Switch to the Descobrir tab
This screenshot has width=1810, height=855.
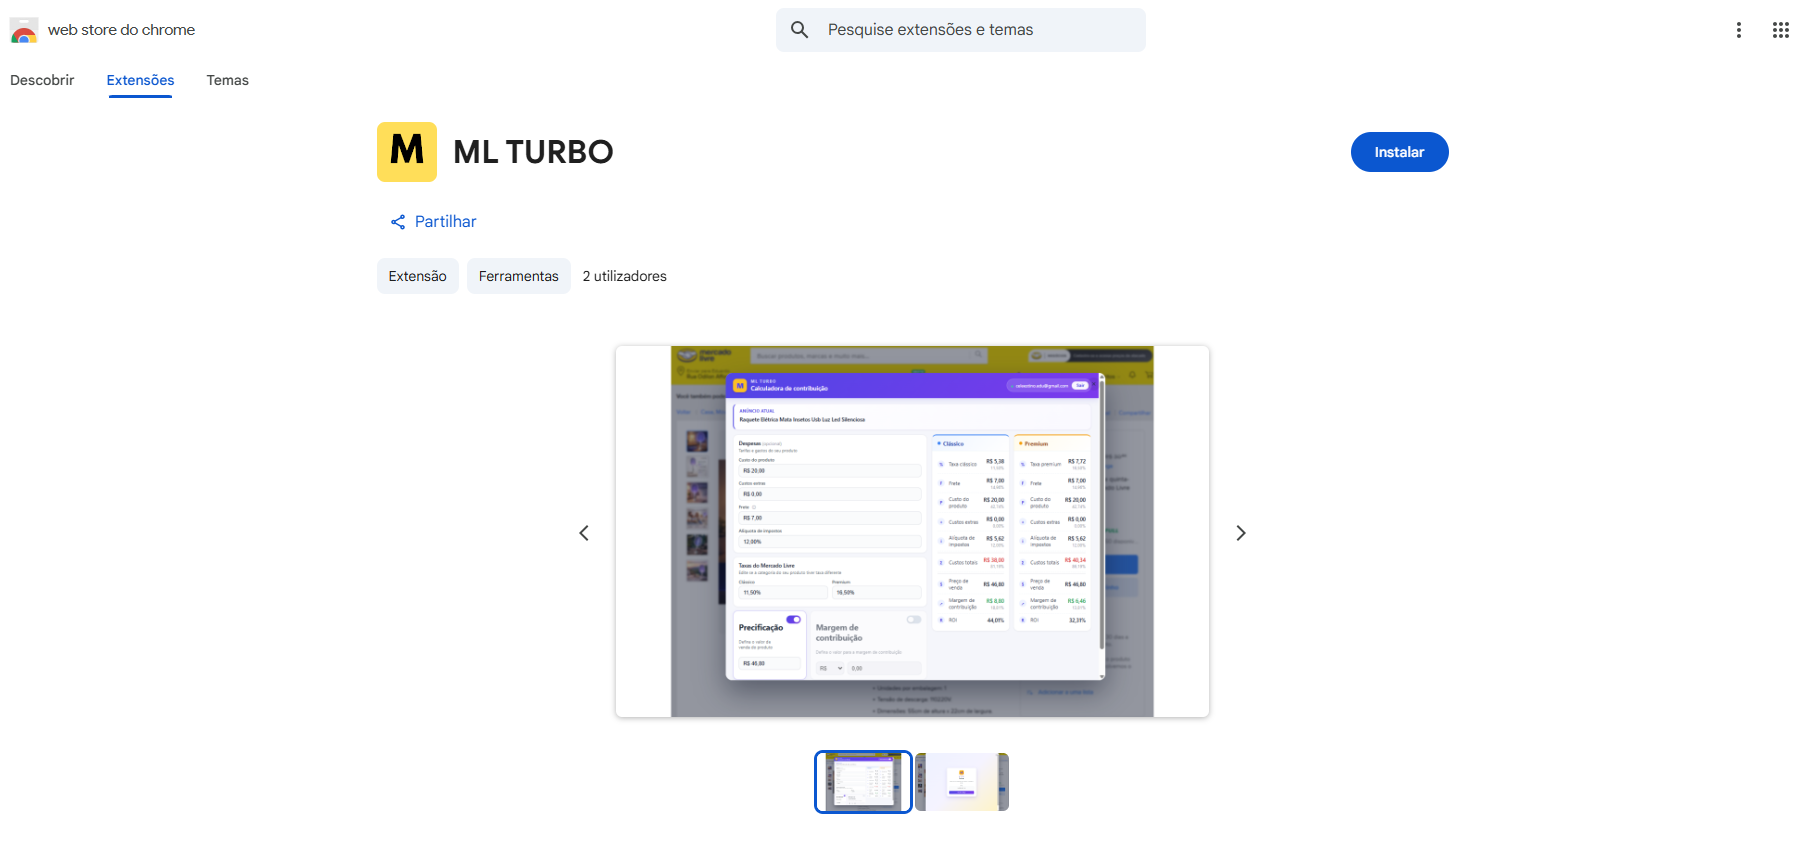42,80
